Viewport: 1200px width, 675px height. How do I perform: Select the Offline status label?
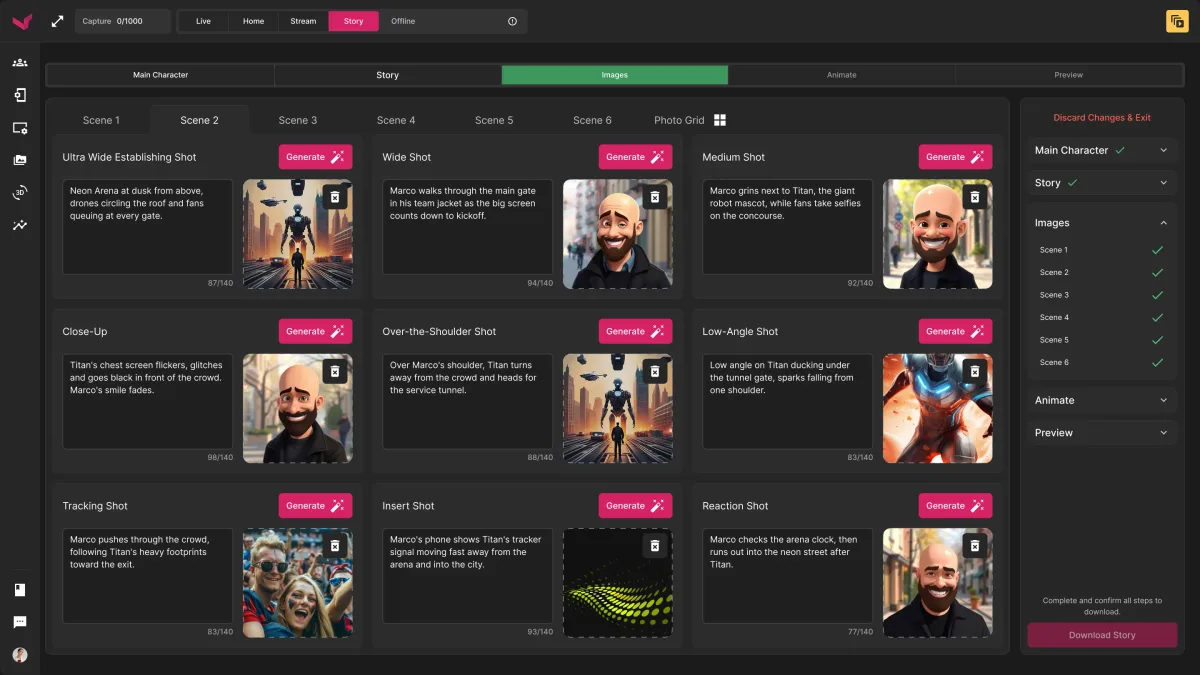[403, 21]
